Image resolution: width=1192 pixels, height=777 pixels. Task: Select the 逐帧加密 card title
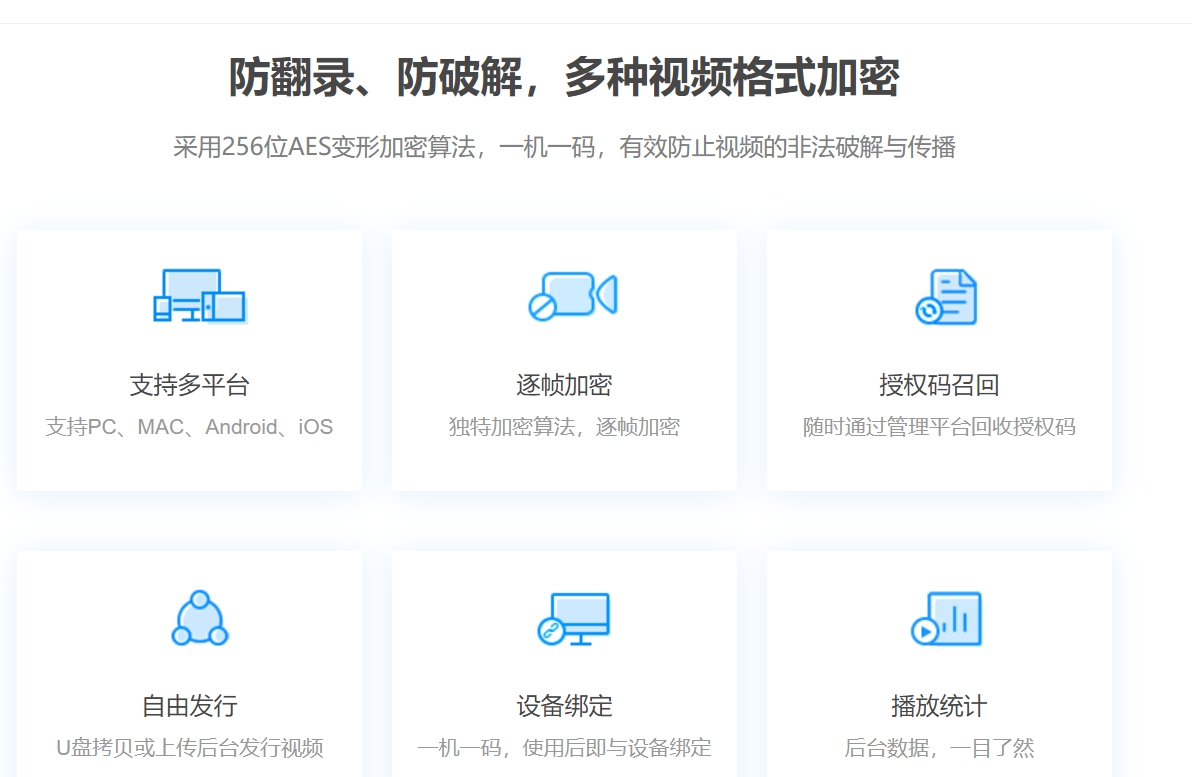click(564, 385)
